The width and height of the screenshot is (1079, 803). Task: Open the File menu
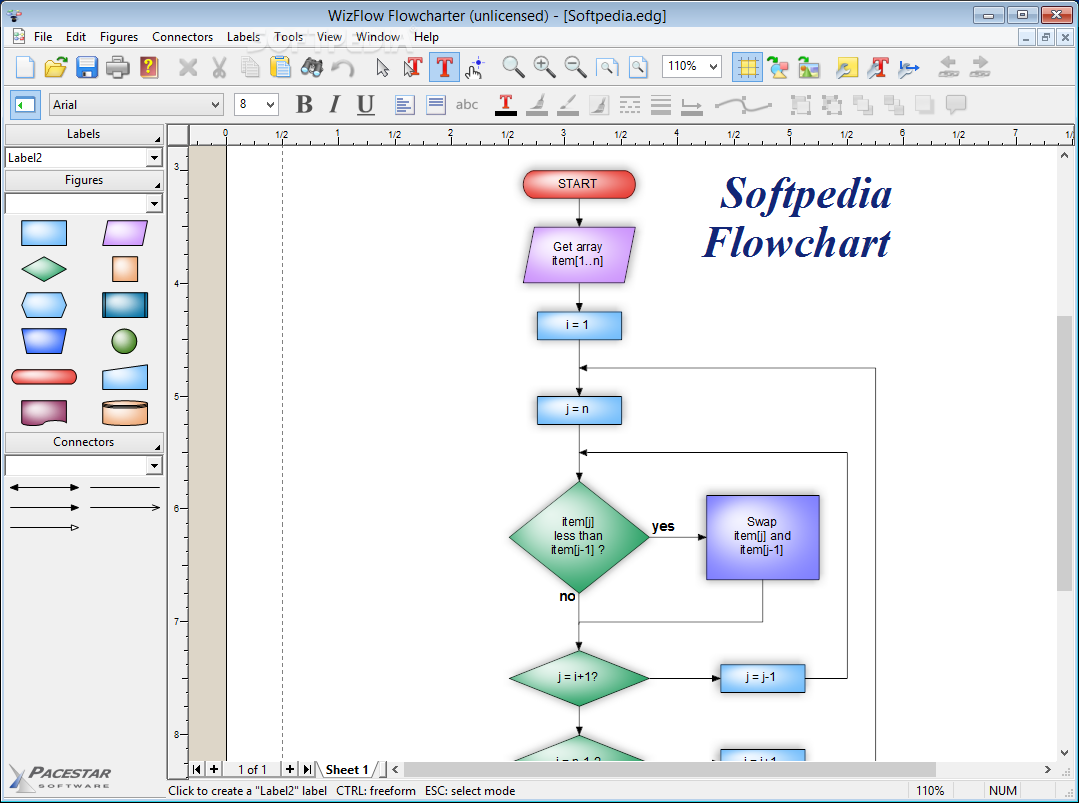pyautogui.click(x=43, y=37)
